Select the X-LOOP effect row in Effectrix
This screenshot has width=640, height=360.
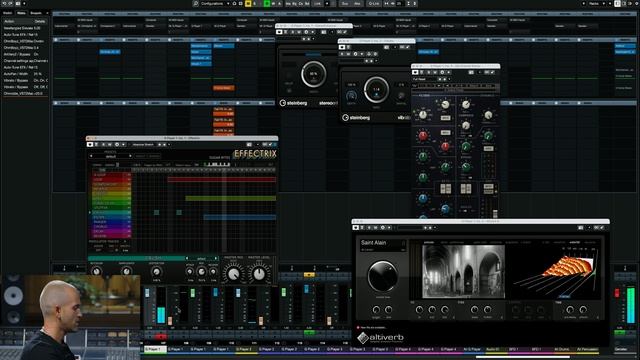111,175
